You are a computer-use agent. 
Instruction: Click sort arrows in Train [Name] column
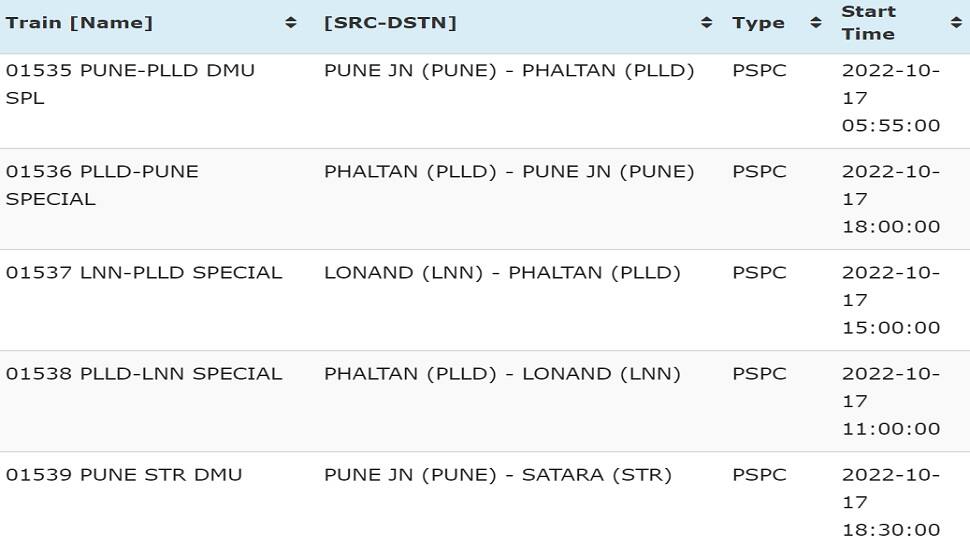[x=291, y=23]
